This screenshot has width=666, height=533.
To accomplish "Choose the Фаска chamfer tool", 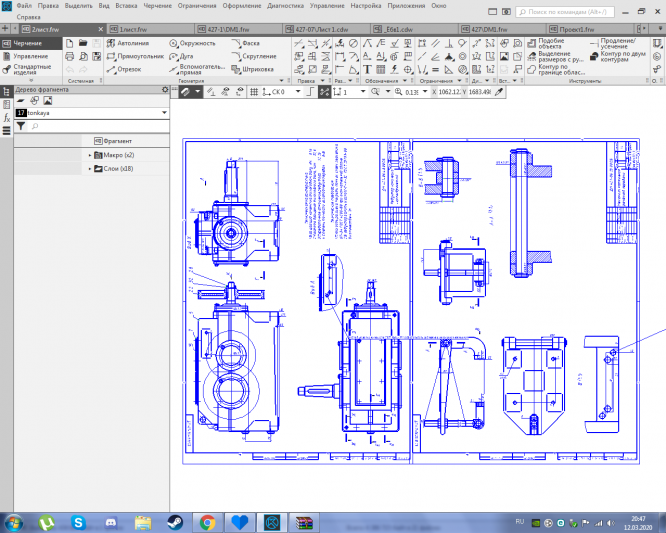I will 250,44.
